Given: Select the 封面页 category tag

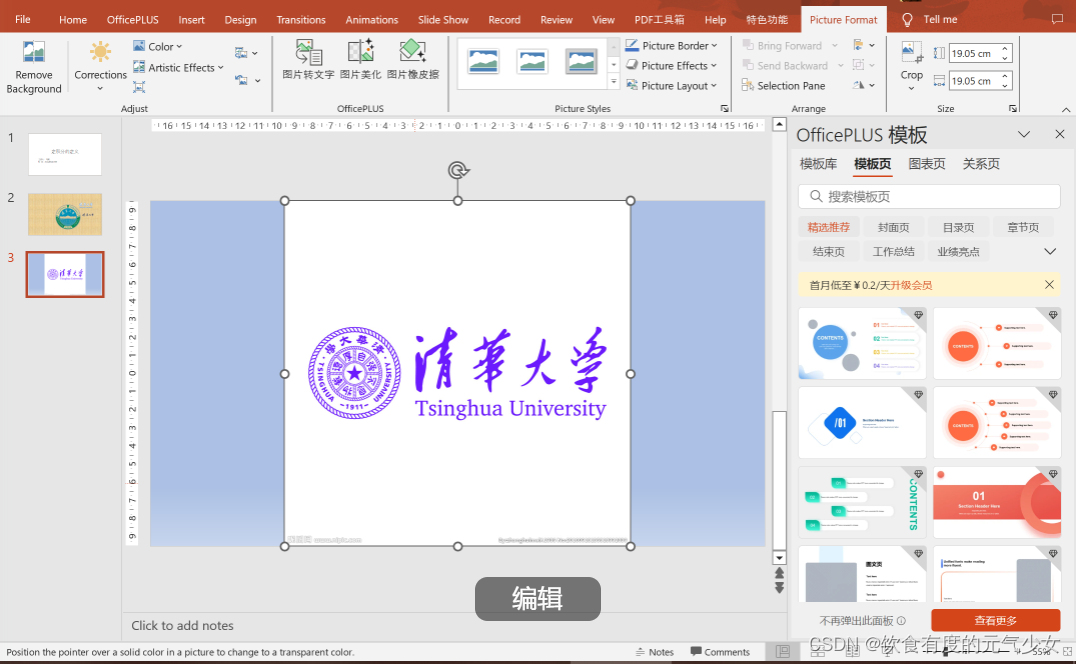Looking at the screenshot, I should tap(893, 227).
